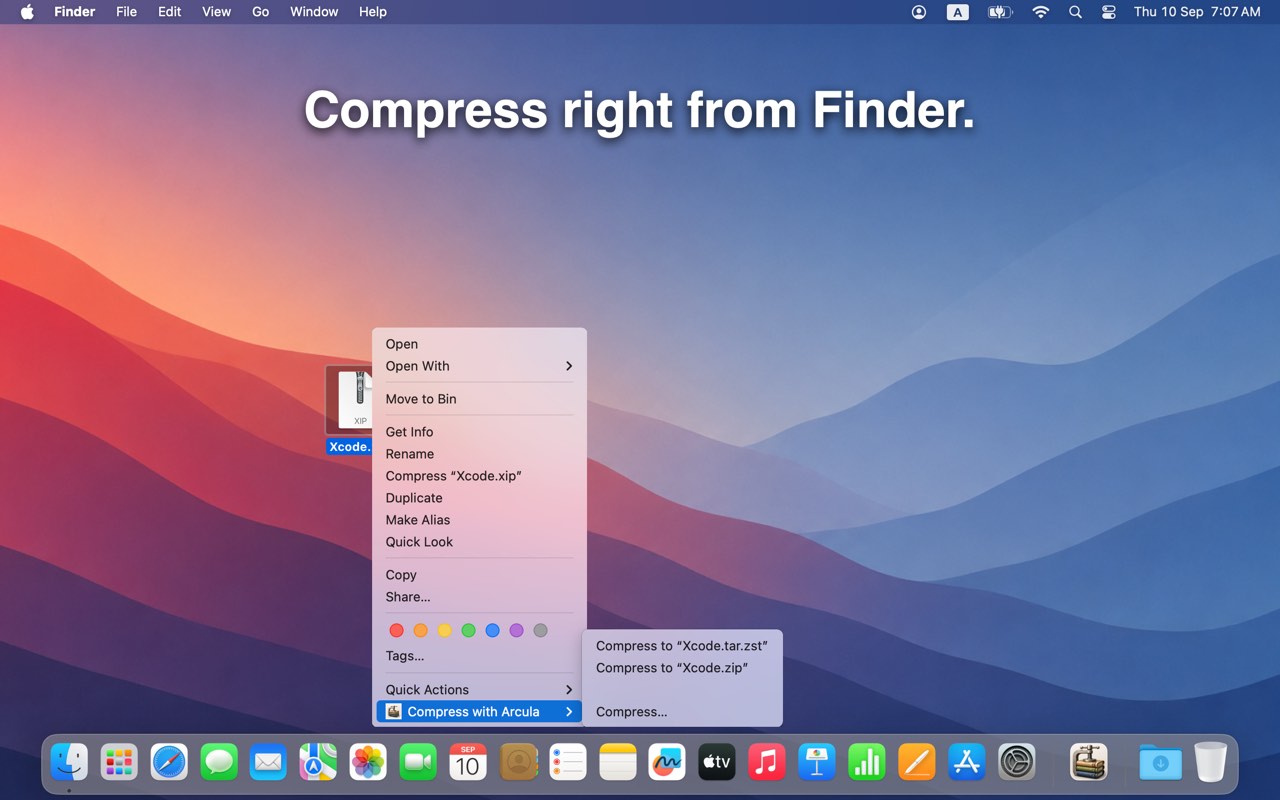
Task: Open System Settings in the Dock
Action: [x=1017, y=763]
